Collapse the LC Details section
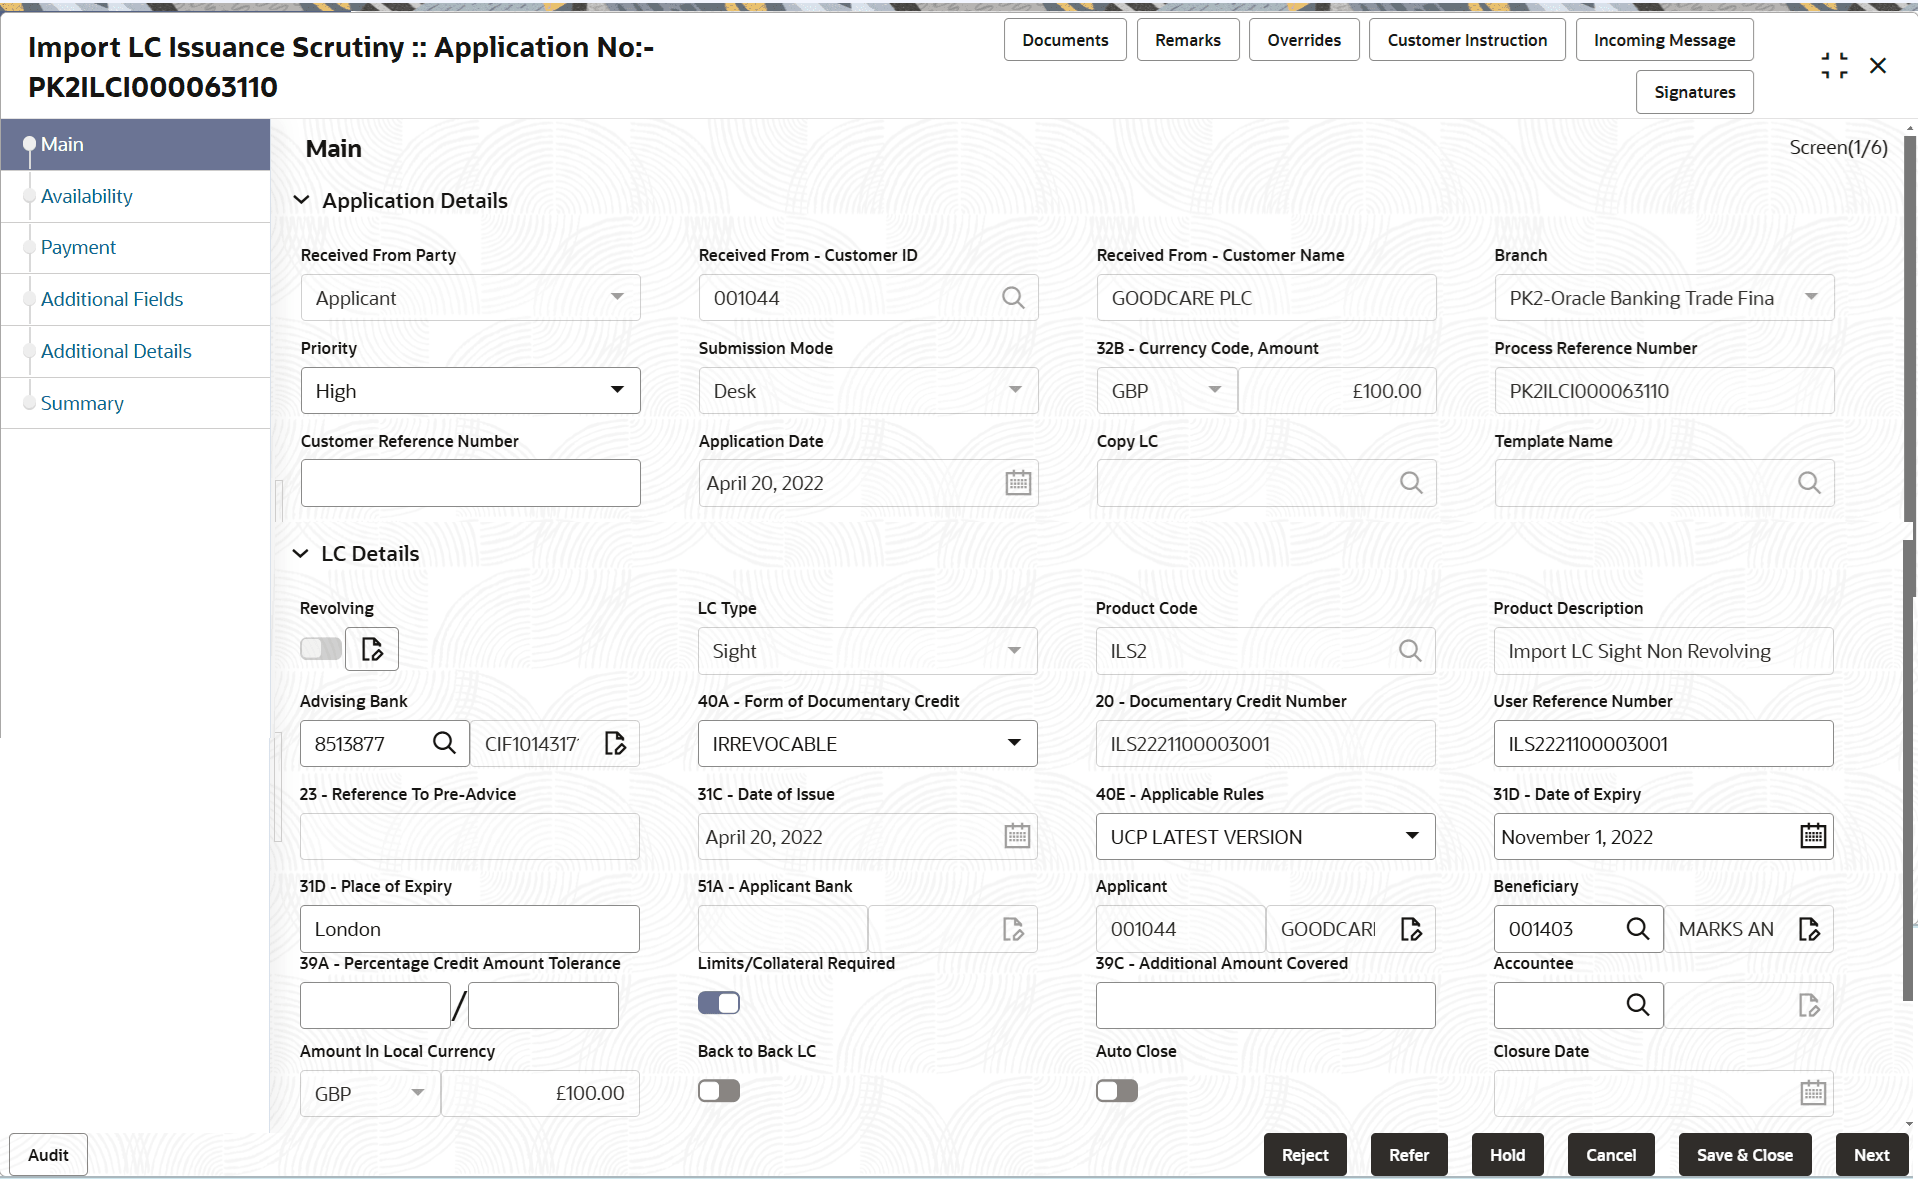The image size is (1918, 1181). pyautogui.click(x=300, y=553)
